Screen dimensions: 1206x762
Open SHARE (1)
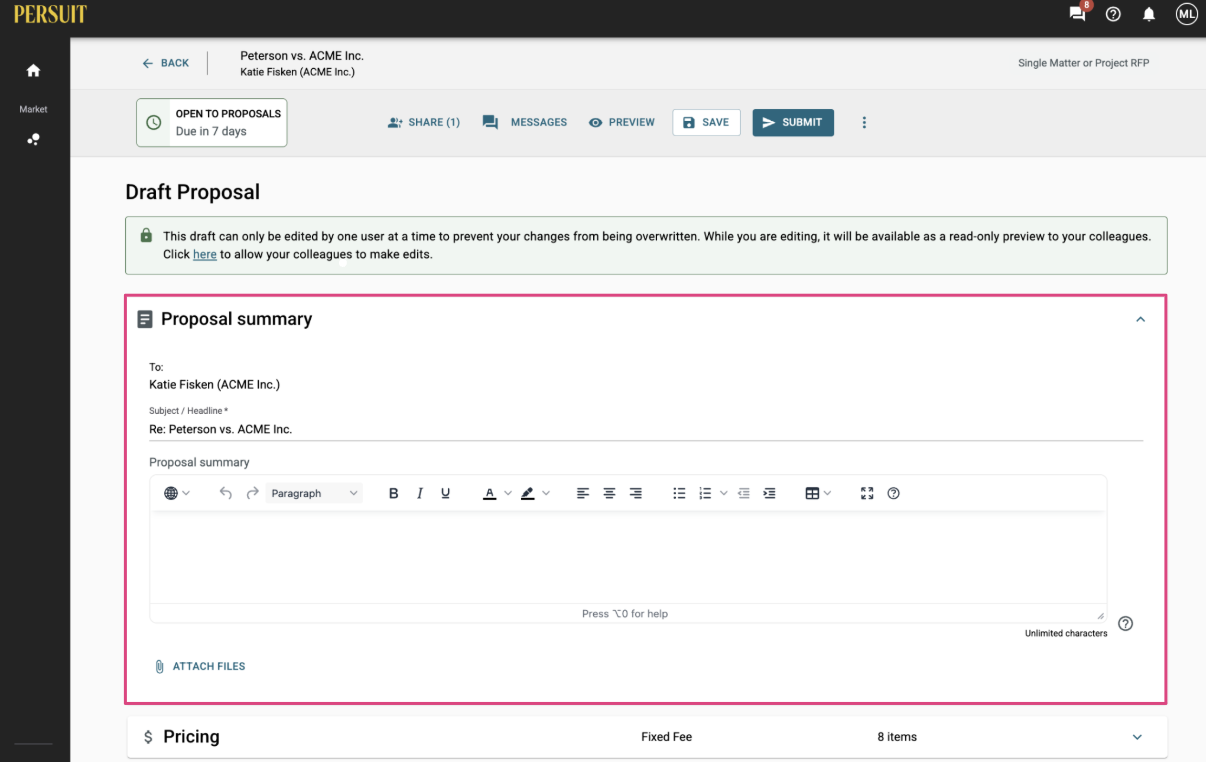tap(423, 122)
